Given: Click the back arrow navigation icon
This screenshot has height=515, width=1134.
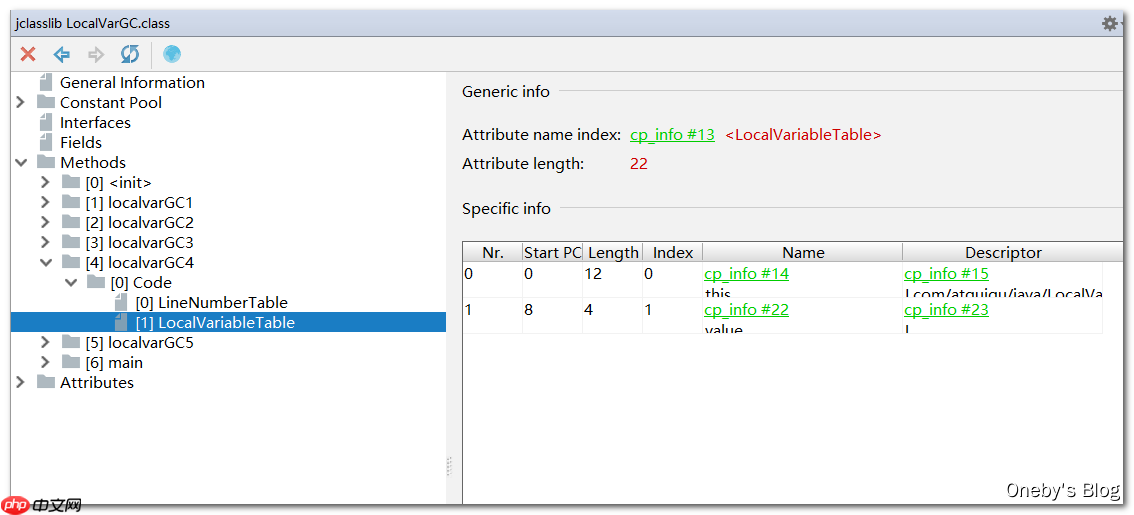Looking at the screenshot, I should pyautogui.click(x=62, y=54).
